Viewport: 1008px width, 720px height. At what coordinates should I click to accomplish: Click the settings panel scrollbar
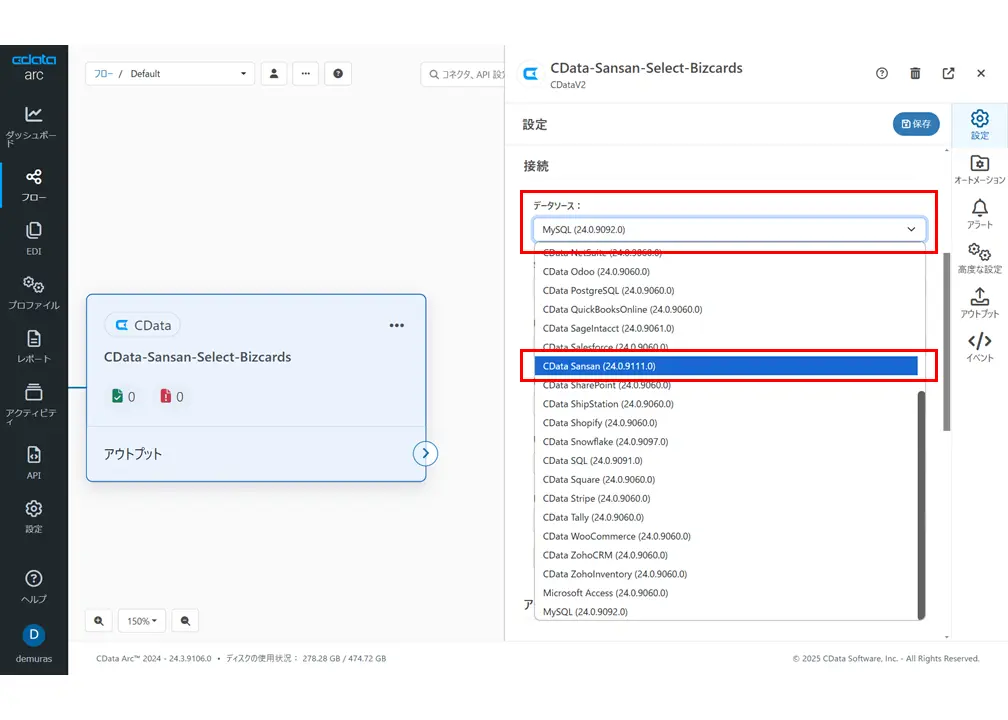[946, 341]
